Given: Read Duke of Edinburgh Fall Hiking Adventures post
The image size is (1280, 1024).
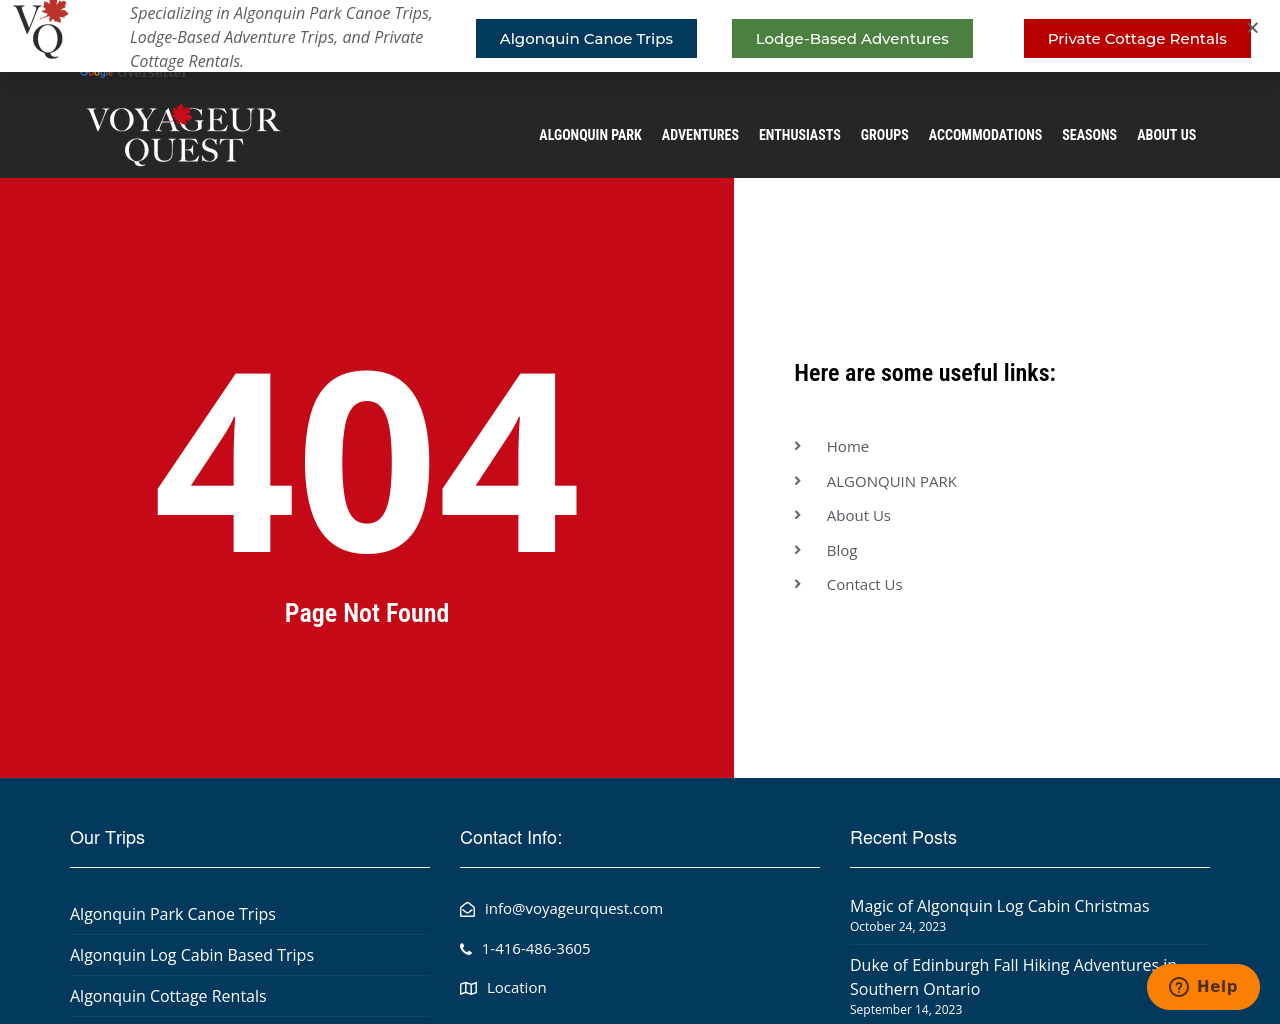Looking at the screenshot, I should (1013, 977).
